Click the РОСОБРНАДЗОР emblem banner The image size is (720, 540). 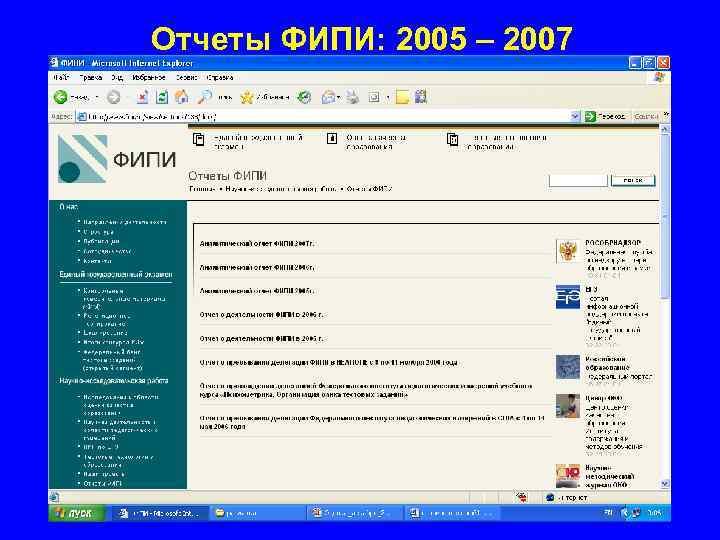pyautogui.click(x=568, y=251)
